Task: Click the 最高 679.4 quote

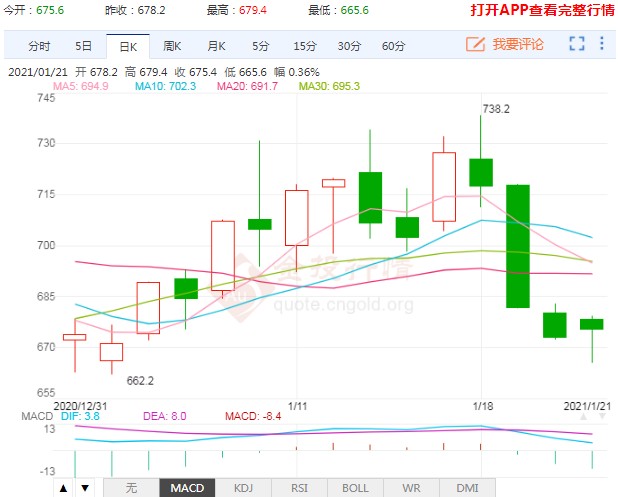Action: (237, 10)
